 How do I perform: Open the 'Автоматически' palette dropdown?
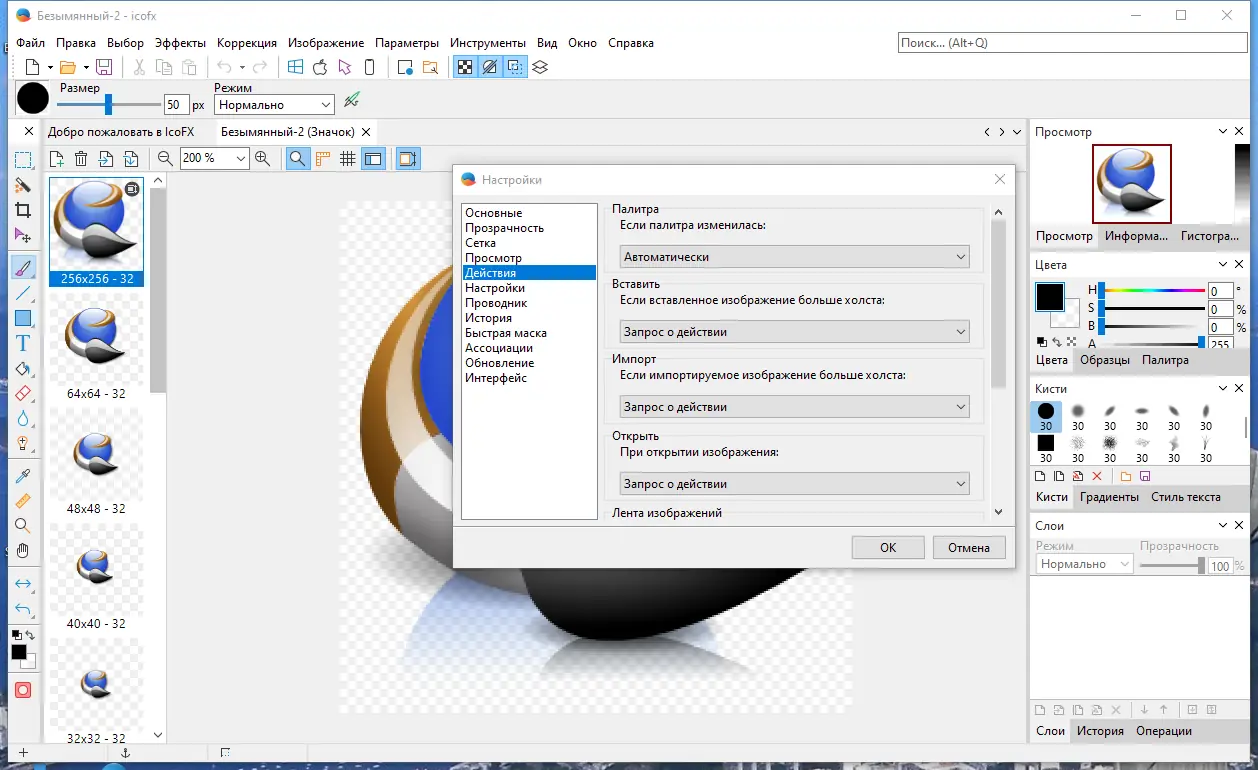coord(795,257)
